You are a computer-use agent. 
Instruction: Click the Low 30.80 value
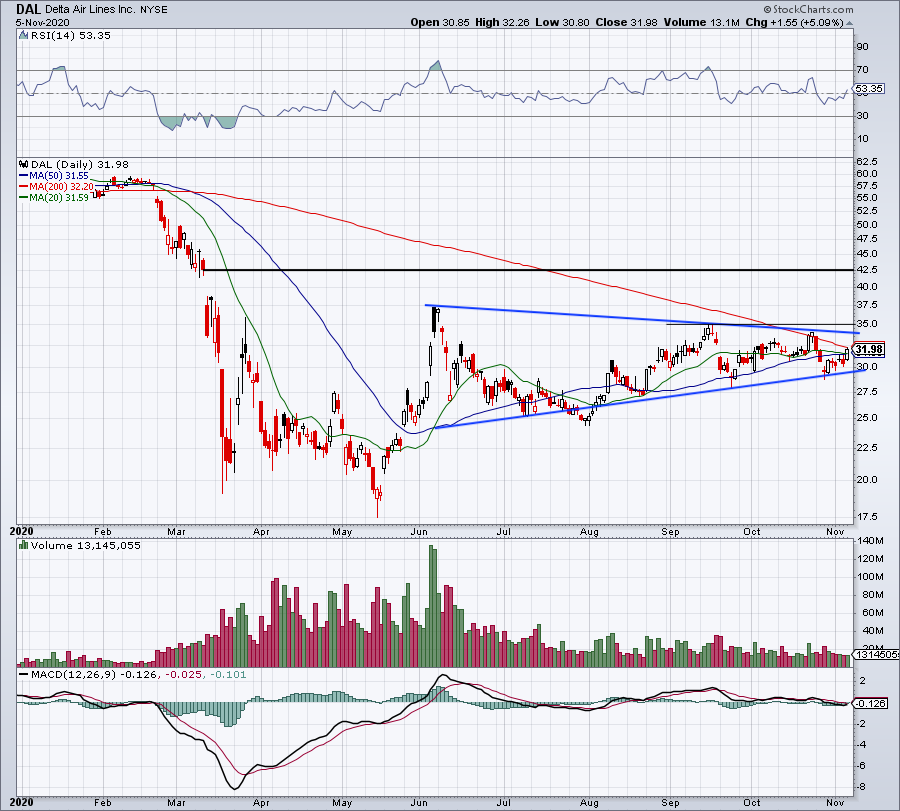click(x=562, y=22)
